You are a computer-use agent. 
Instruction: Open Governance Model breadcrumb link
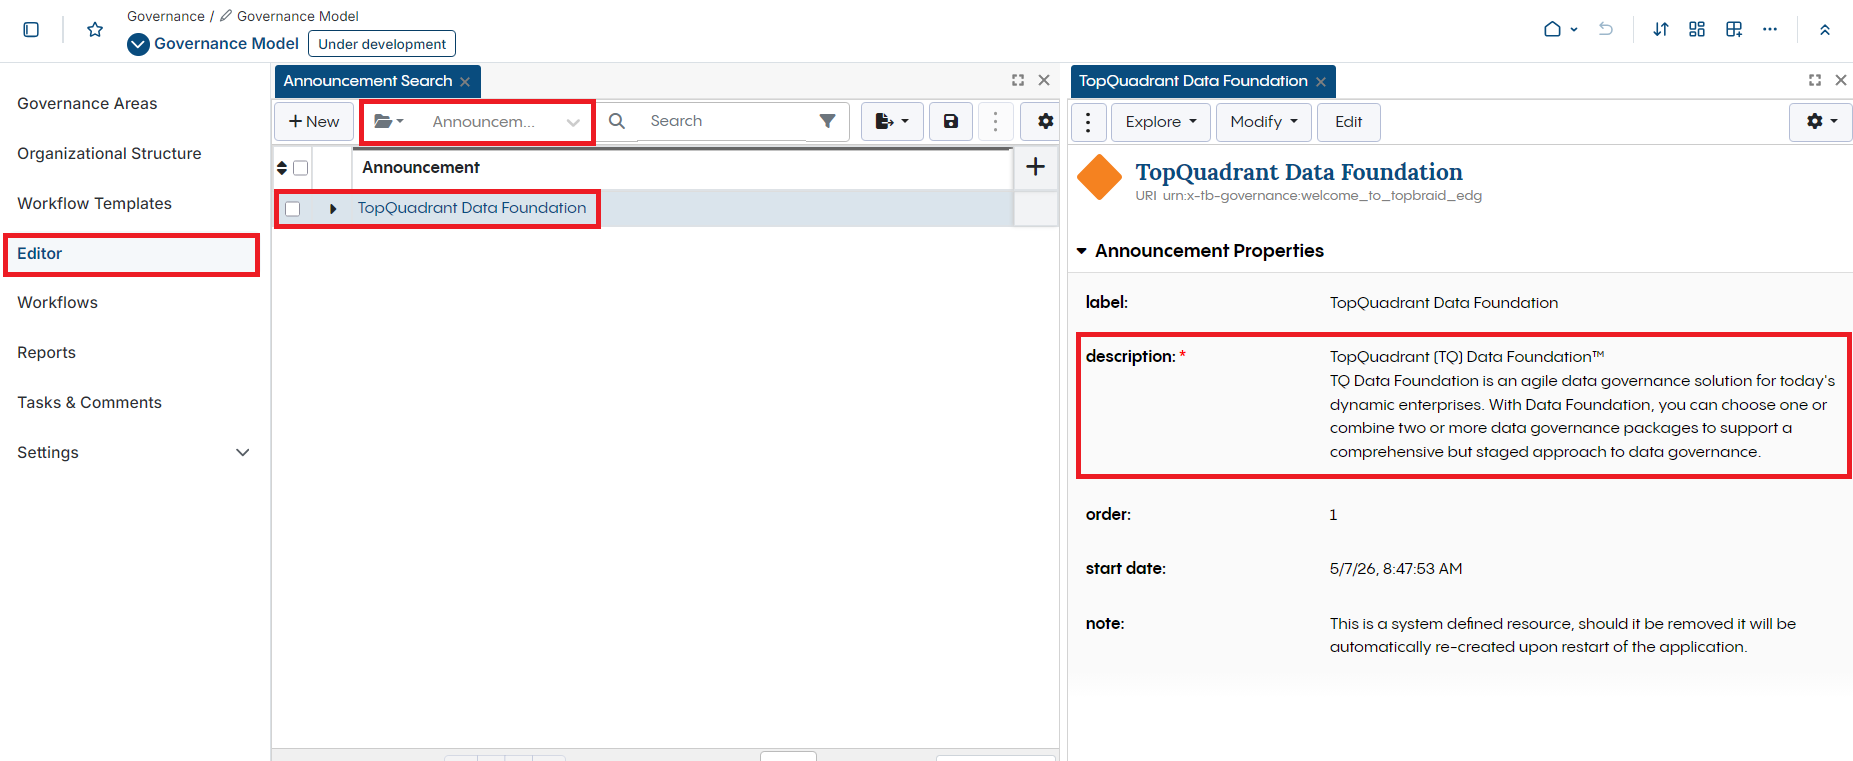tap(297, 16)
